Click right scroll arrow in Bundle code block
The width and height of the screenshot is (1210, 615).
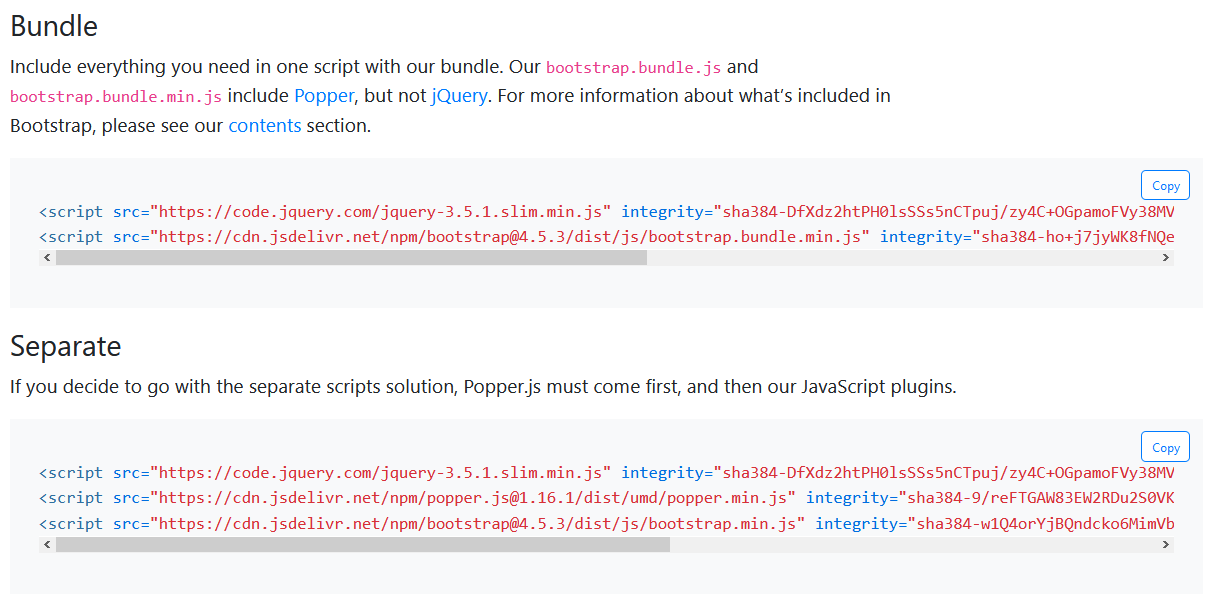[x=1166, y=258]
